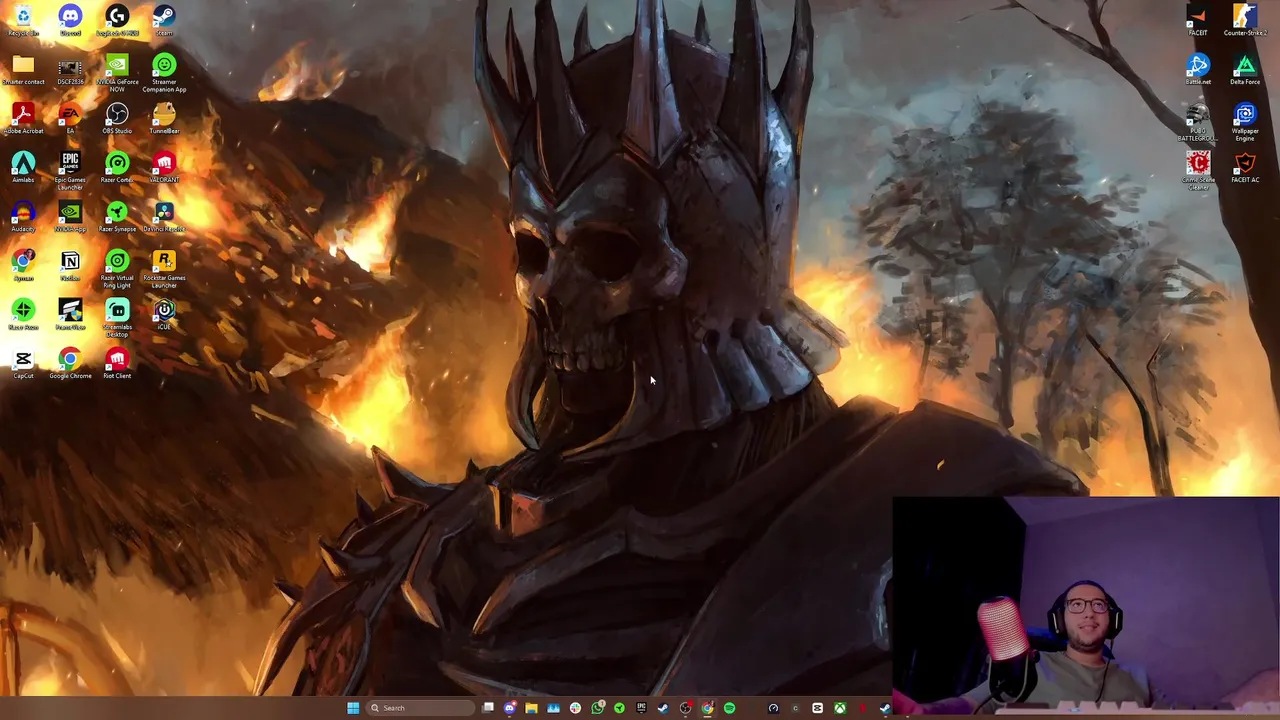The width and height of the screenshot is (1280, 720).
Task: Select the Battle.net desktop icon
Action: pos(1197,70)
